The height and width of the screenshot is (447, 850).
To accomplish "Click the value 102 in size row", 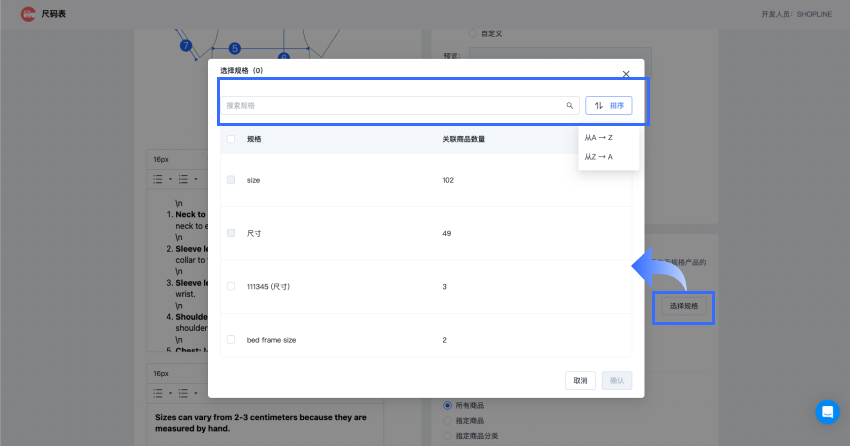I will [448, 180].
